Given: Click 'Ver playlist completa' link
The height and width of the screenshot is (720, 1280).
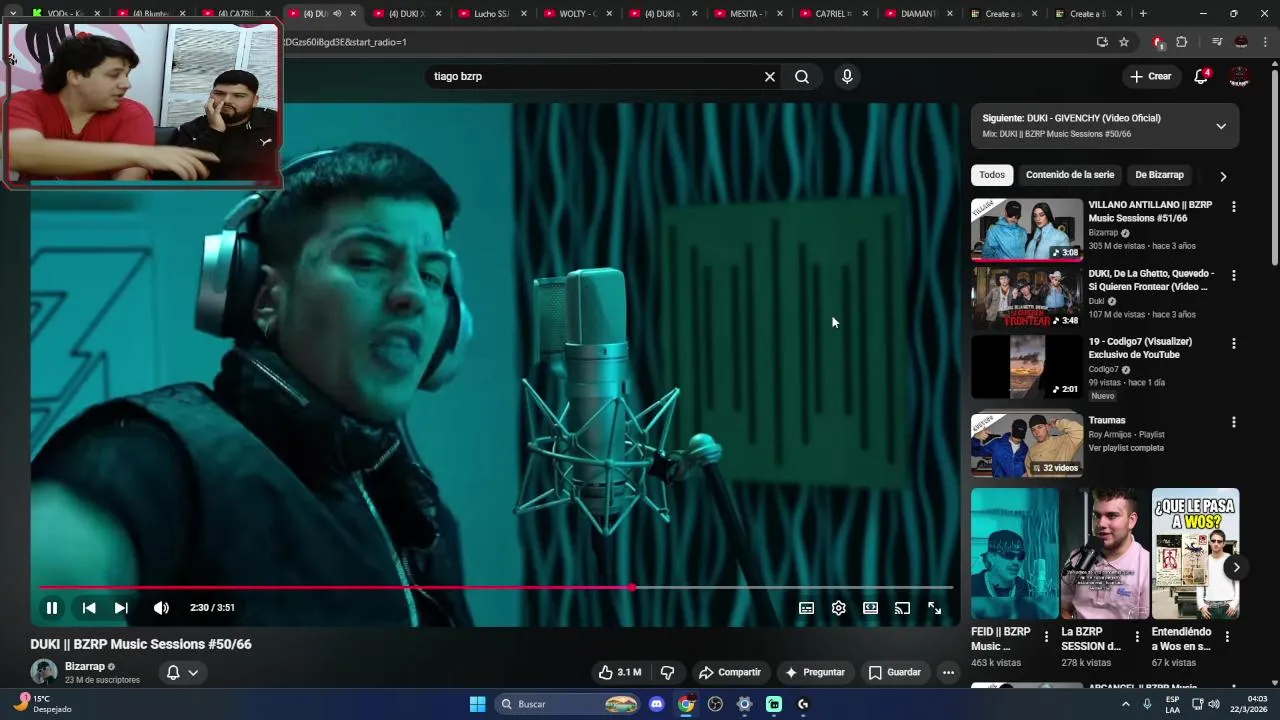Looking at the screenshot, I should (1126, 448).
